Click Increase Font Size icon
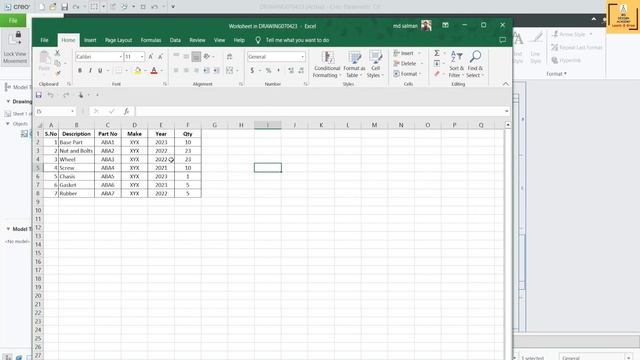 coord(151,57)
